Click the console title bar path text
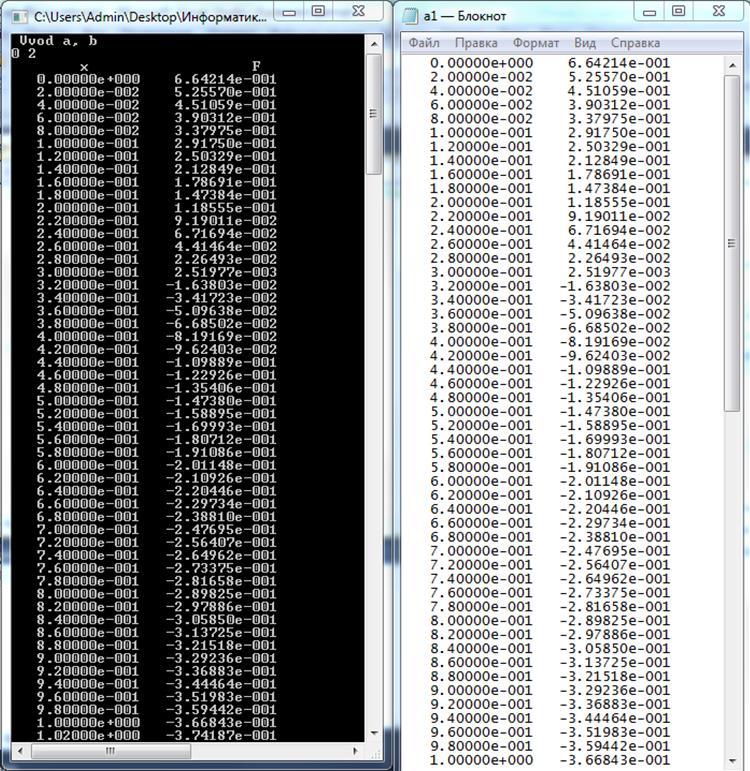 pos(150,17)
